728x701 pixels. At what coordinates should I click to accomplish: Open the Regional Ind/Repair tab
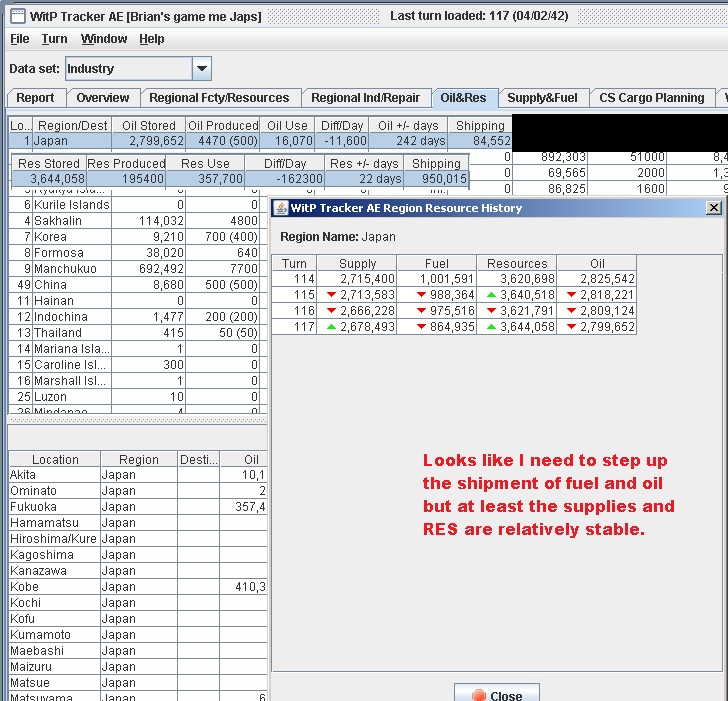pyautogui.click(x=365, y=98)
